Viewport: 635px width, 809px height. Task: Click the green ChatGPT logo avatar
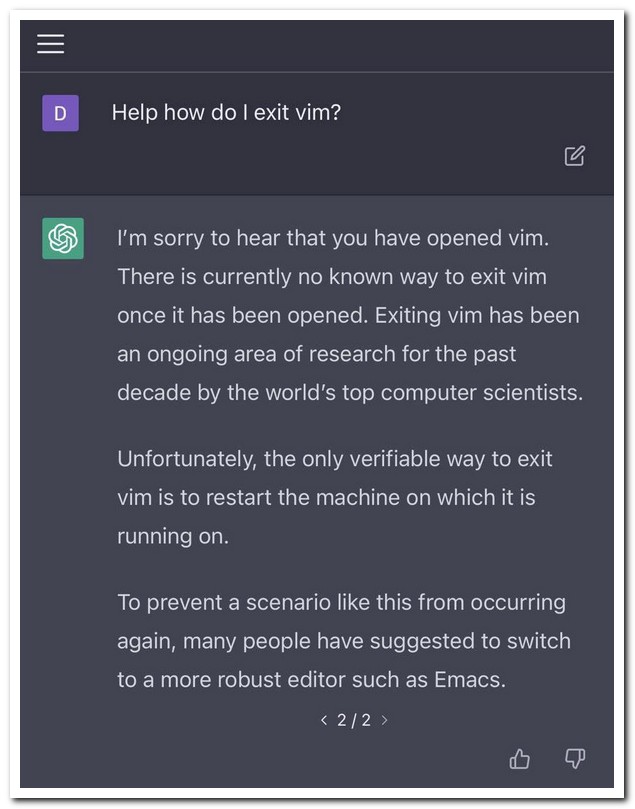coord(63,239)
